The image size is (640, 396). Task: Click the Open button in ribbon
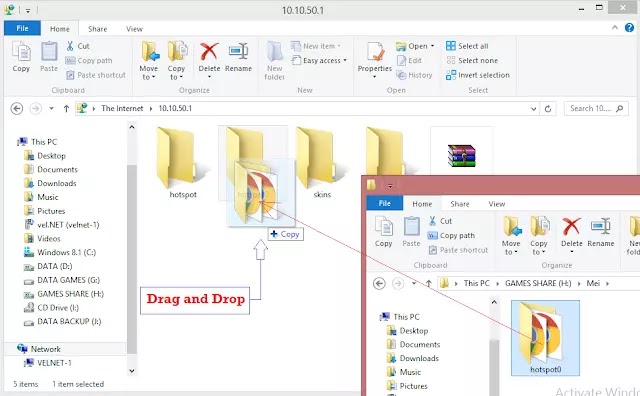click(x=415, y=46)
